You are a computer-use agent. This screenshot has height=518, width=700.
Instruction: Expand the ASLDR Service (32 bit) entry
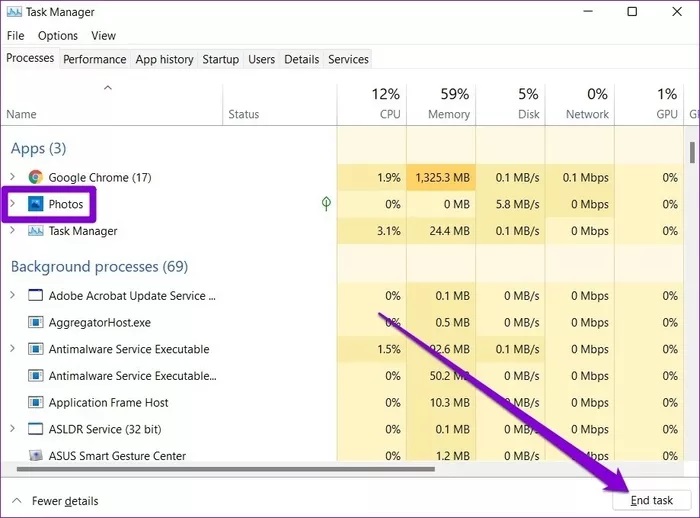(x=12, y=429)
